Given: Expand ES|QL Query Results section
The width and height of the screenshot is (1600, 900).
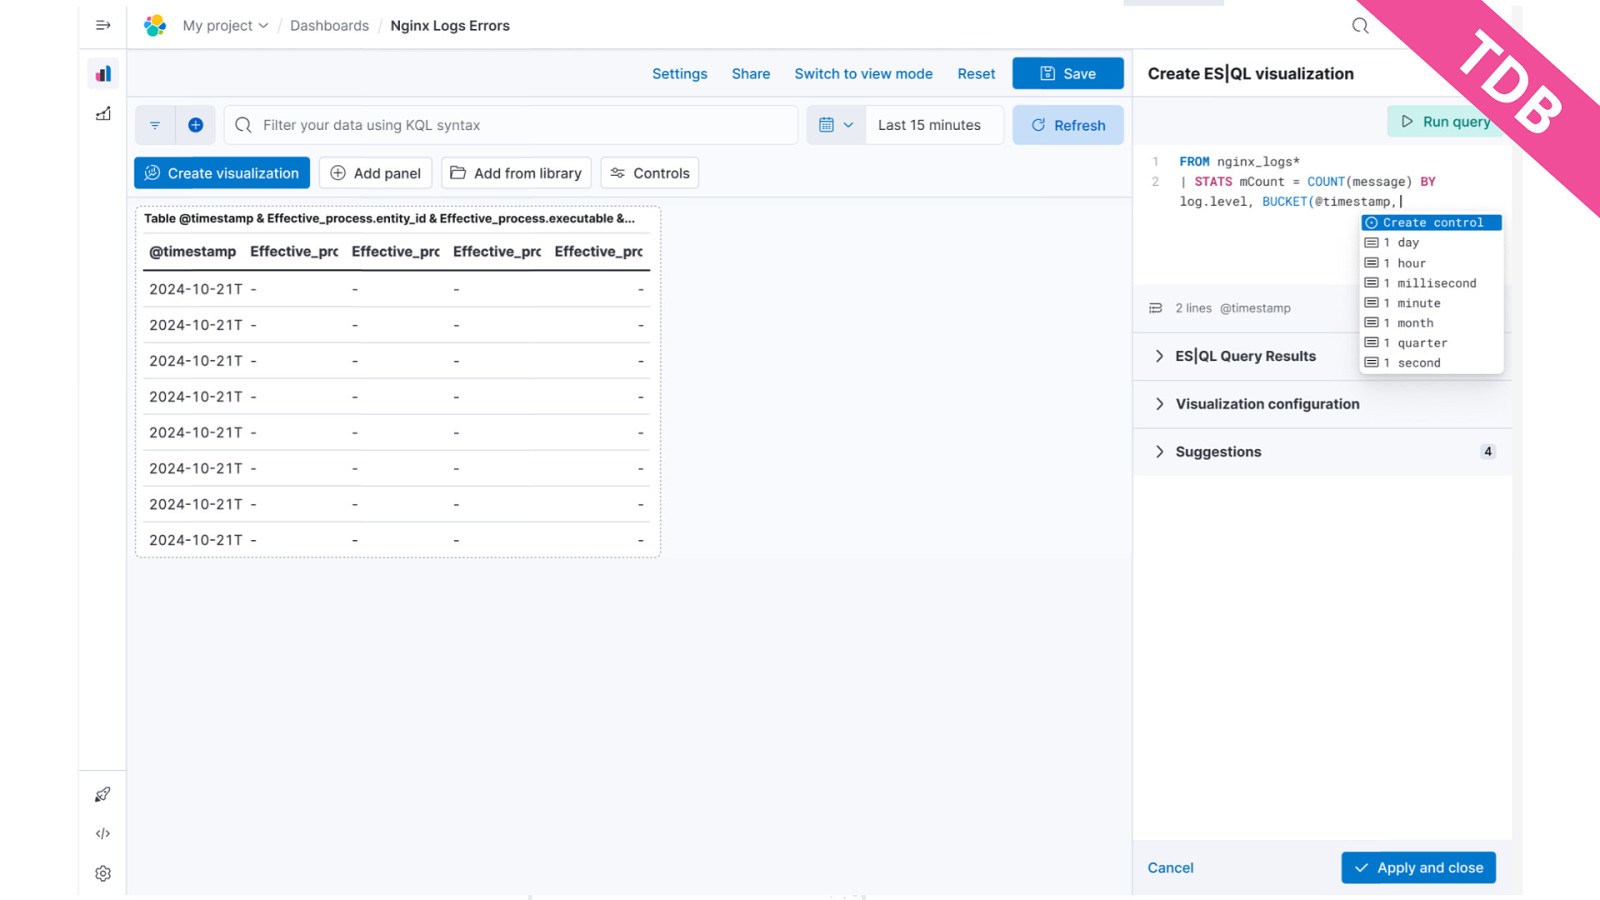Looking at the screenshot, I should [1245, 356].
